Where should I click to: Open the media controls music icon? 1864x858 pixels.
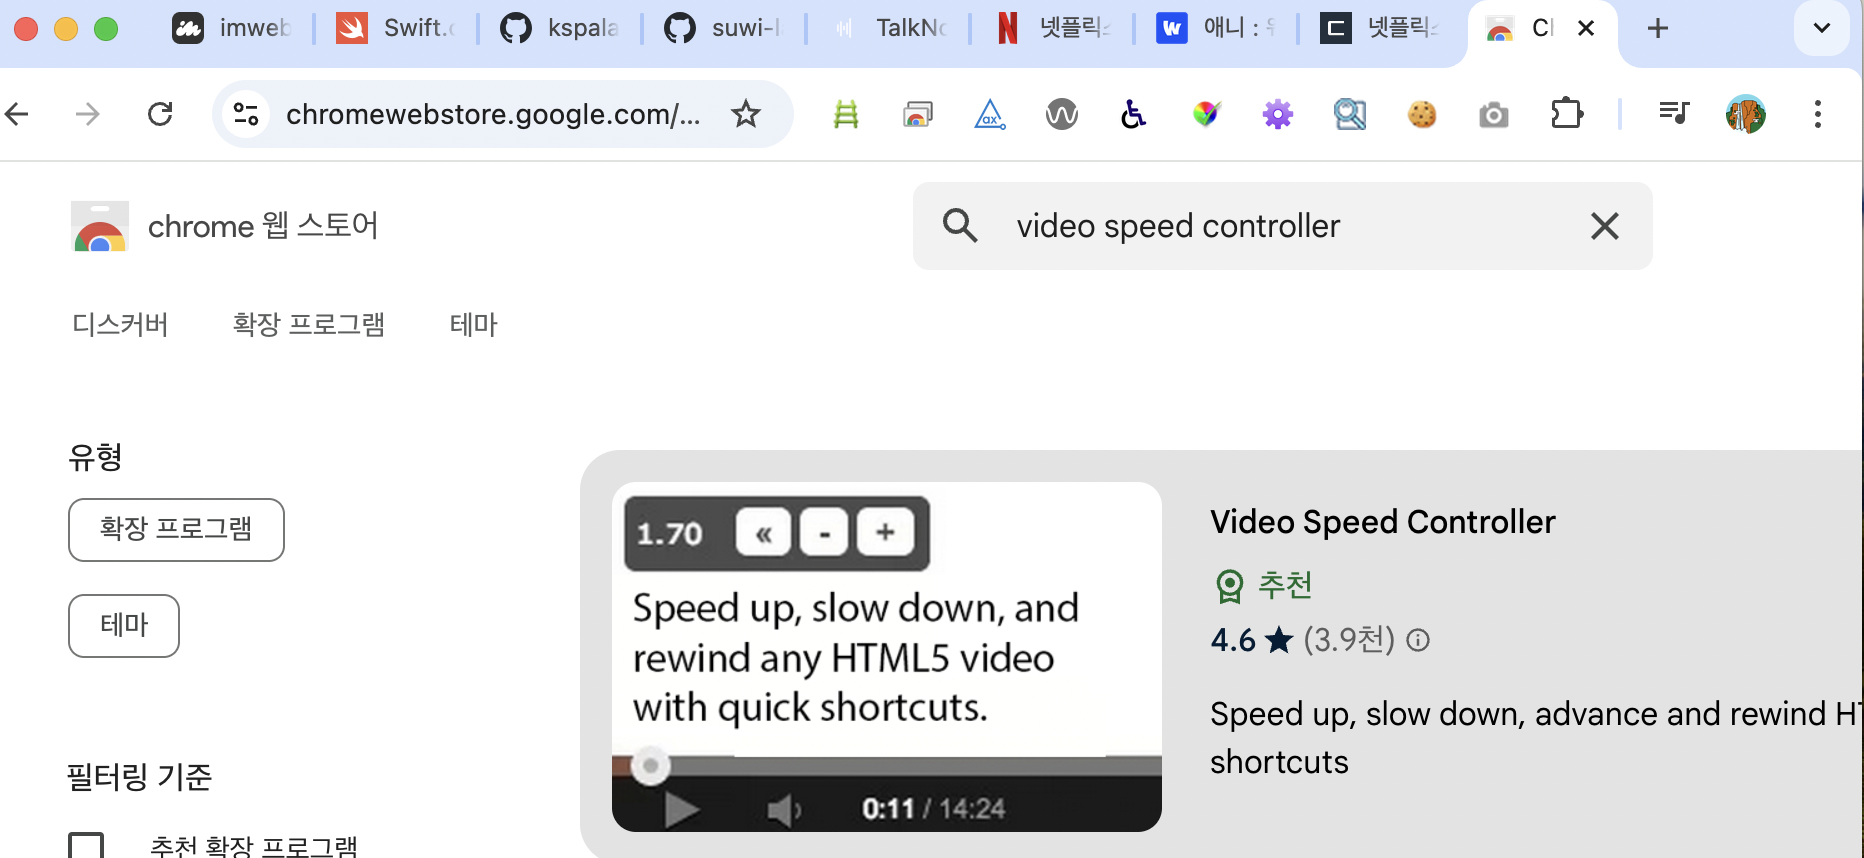pos(1674,114)
